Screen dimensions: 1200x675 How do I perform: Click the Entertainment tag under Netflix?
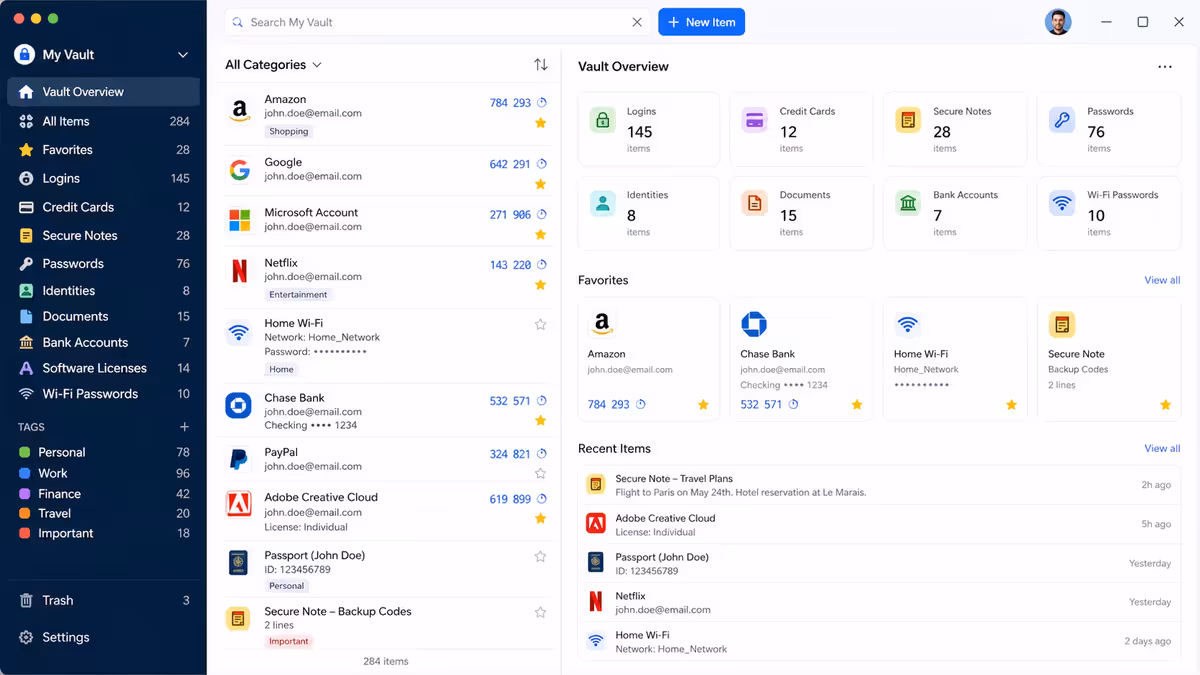[298, 295]
